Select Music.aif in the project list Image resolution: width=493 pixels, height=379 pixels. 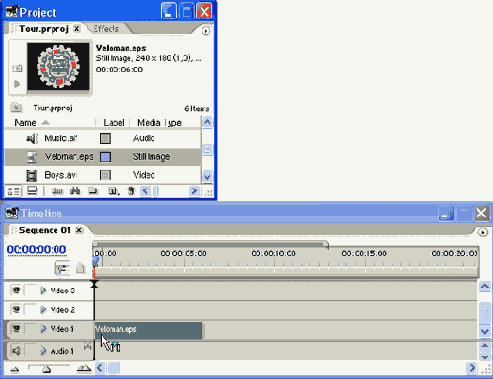coord(103,138)
